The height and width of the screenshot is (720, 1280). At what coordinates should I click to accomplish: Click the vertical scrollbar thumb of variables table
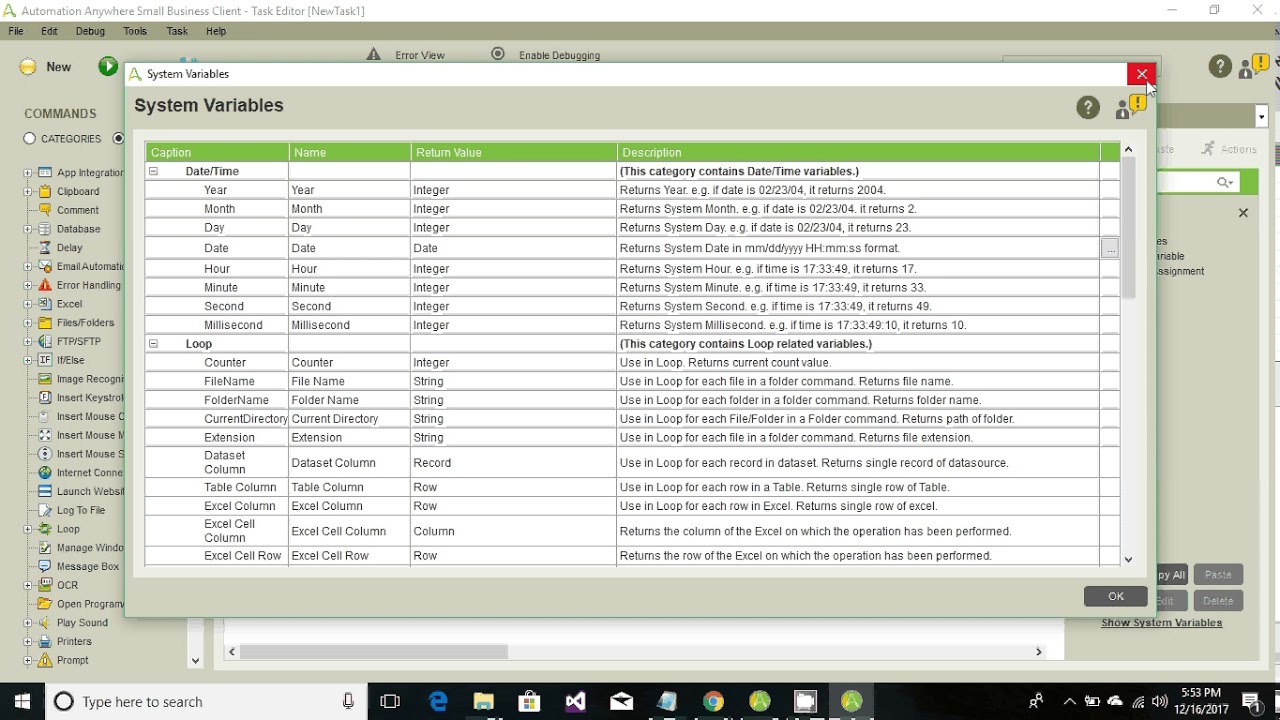point(1128,228)
